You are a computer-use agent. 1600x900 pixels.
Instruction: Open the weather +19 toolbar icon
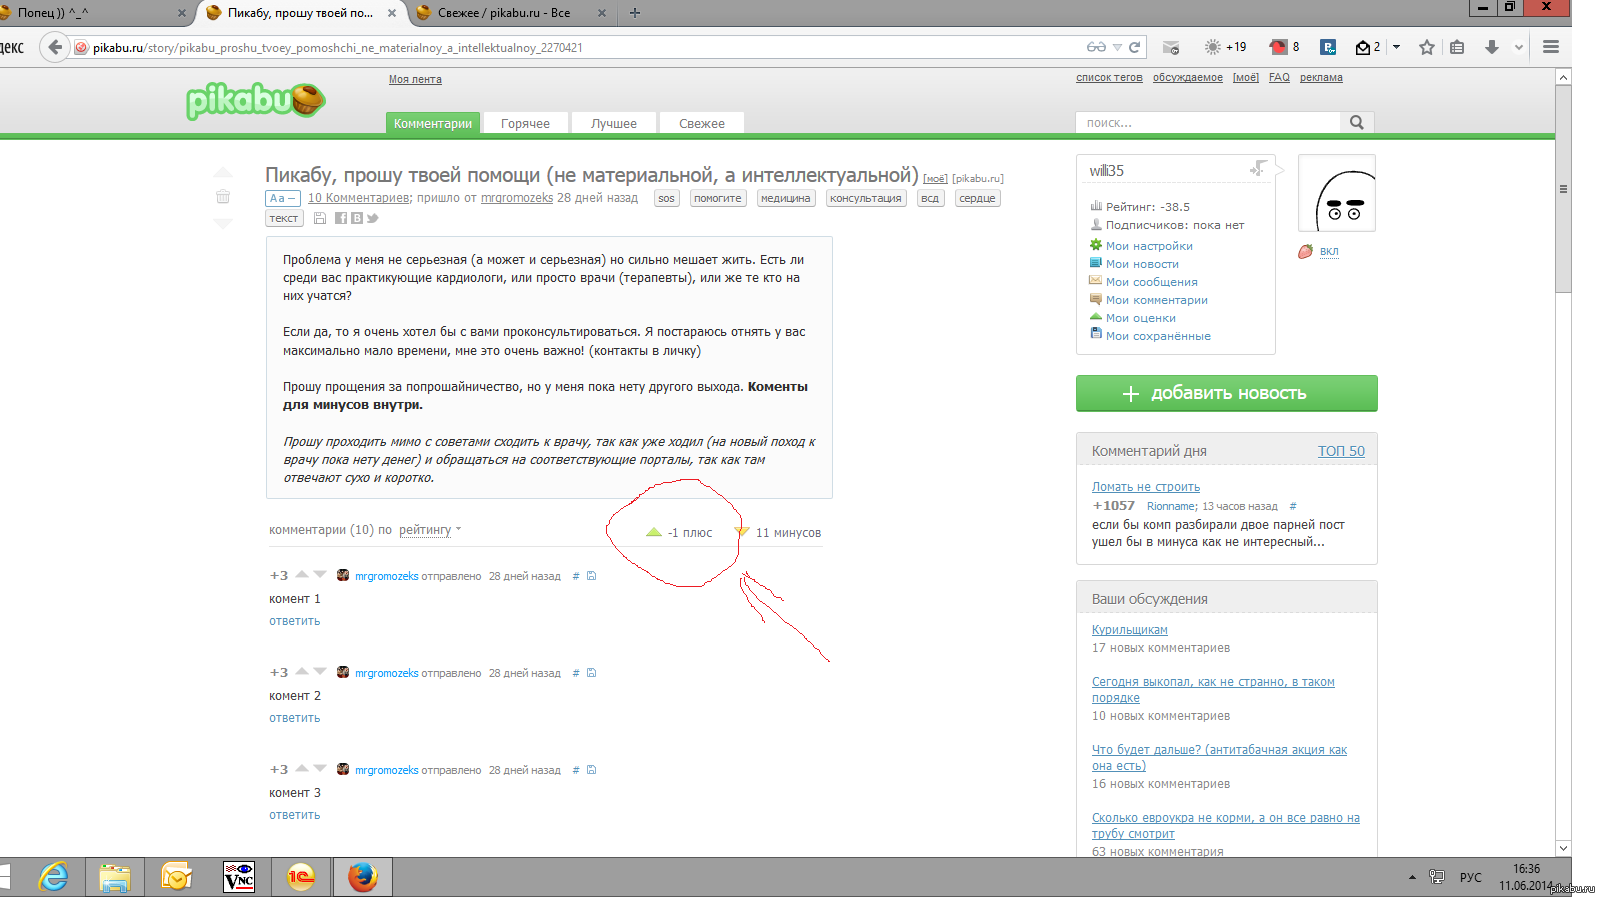tap(1225, 47)
